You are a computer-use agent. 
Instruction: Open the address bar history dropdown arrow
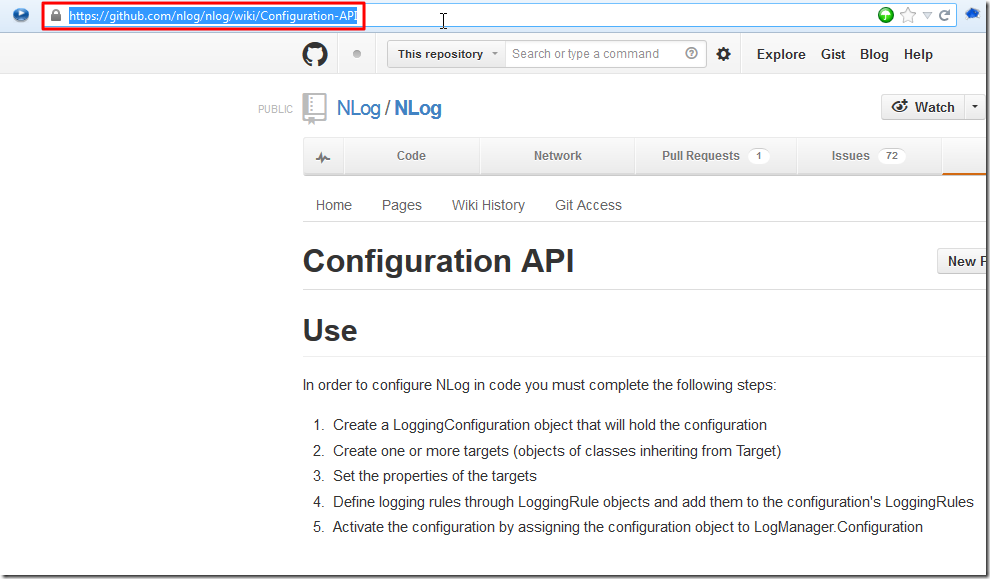[927, 15]
